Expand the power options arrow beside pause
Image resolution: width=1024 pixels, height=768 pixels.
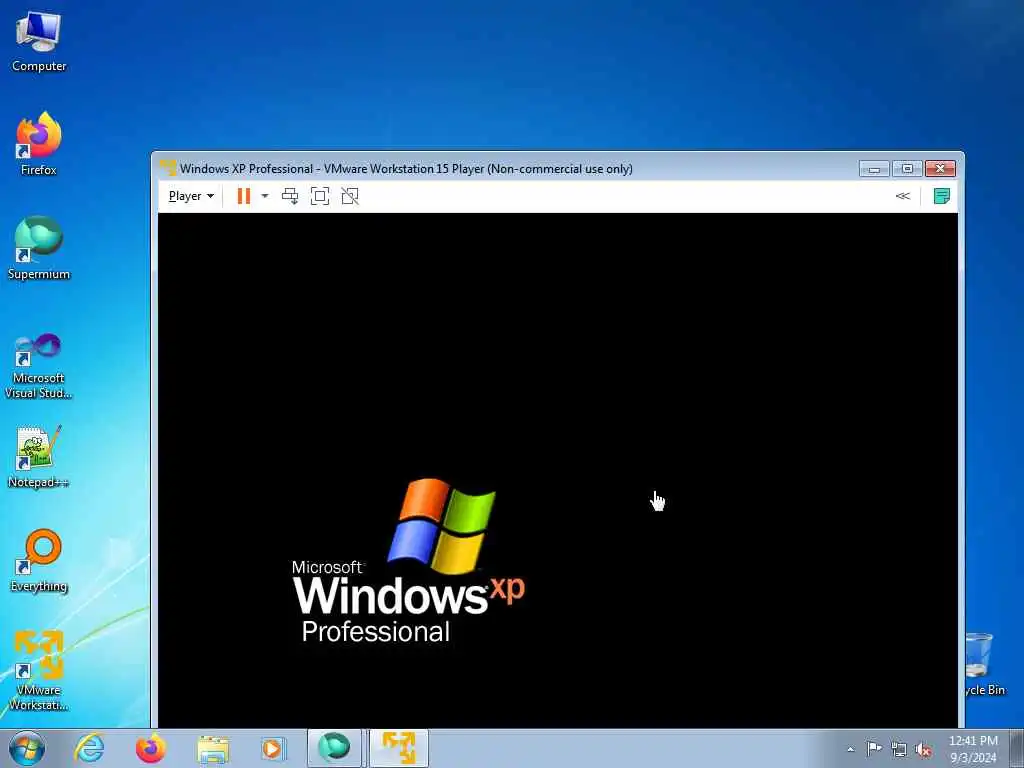point(264,196)
